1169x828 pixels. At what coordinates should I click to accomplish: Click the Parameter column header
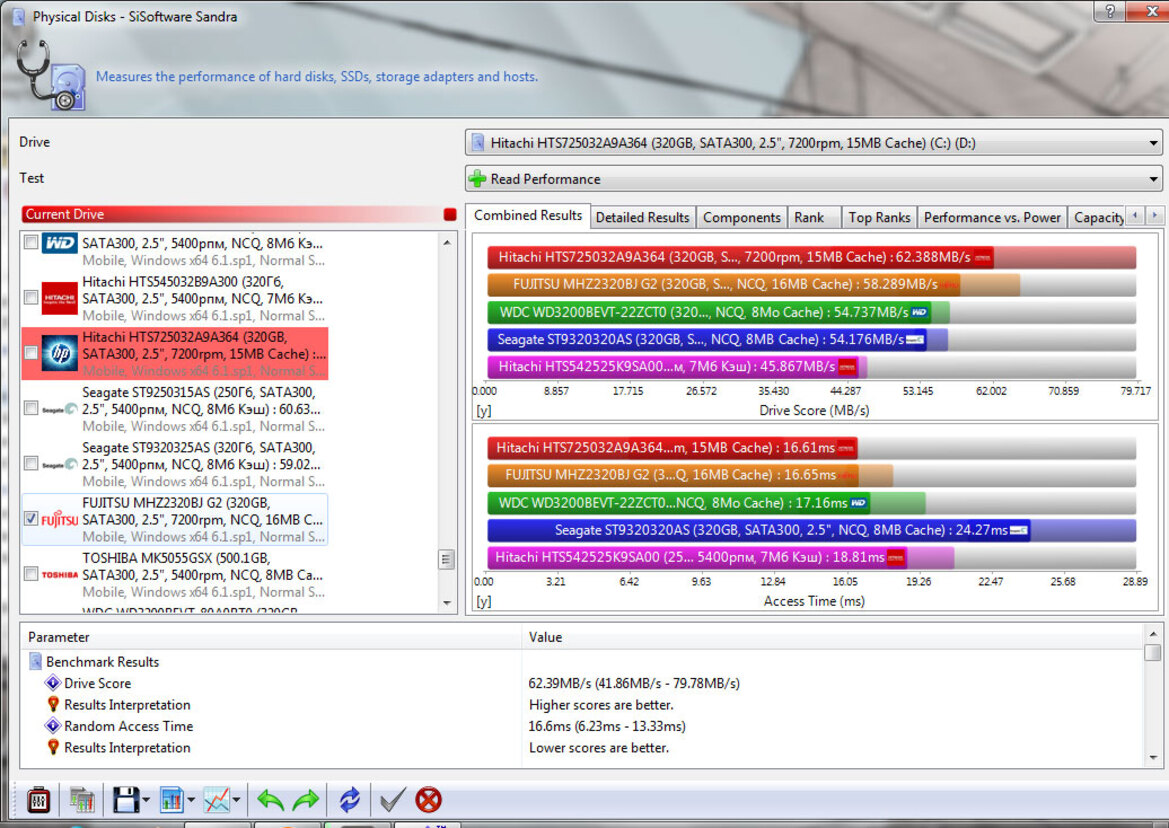pyautogui.click(x=272, y=637)
